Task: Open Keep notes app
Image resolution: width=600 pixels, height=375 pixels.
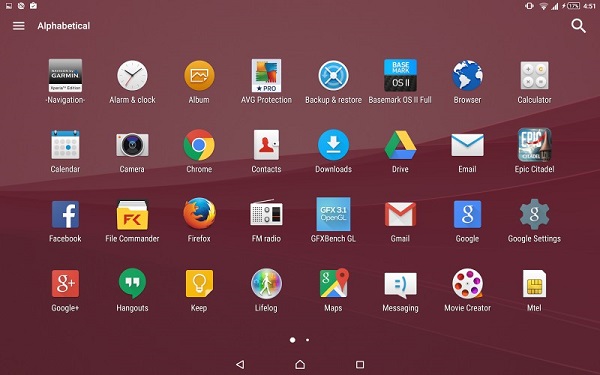Action: 199,284
